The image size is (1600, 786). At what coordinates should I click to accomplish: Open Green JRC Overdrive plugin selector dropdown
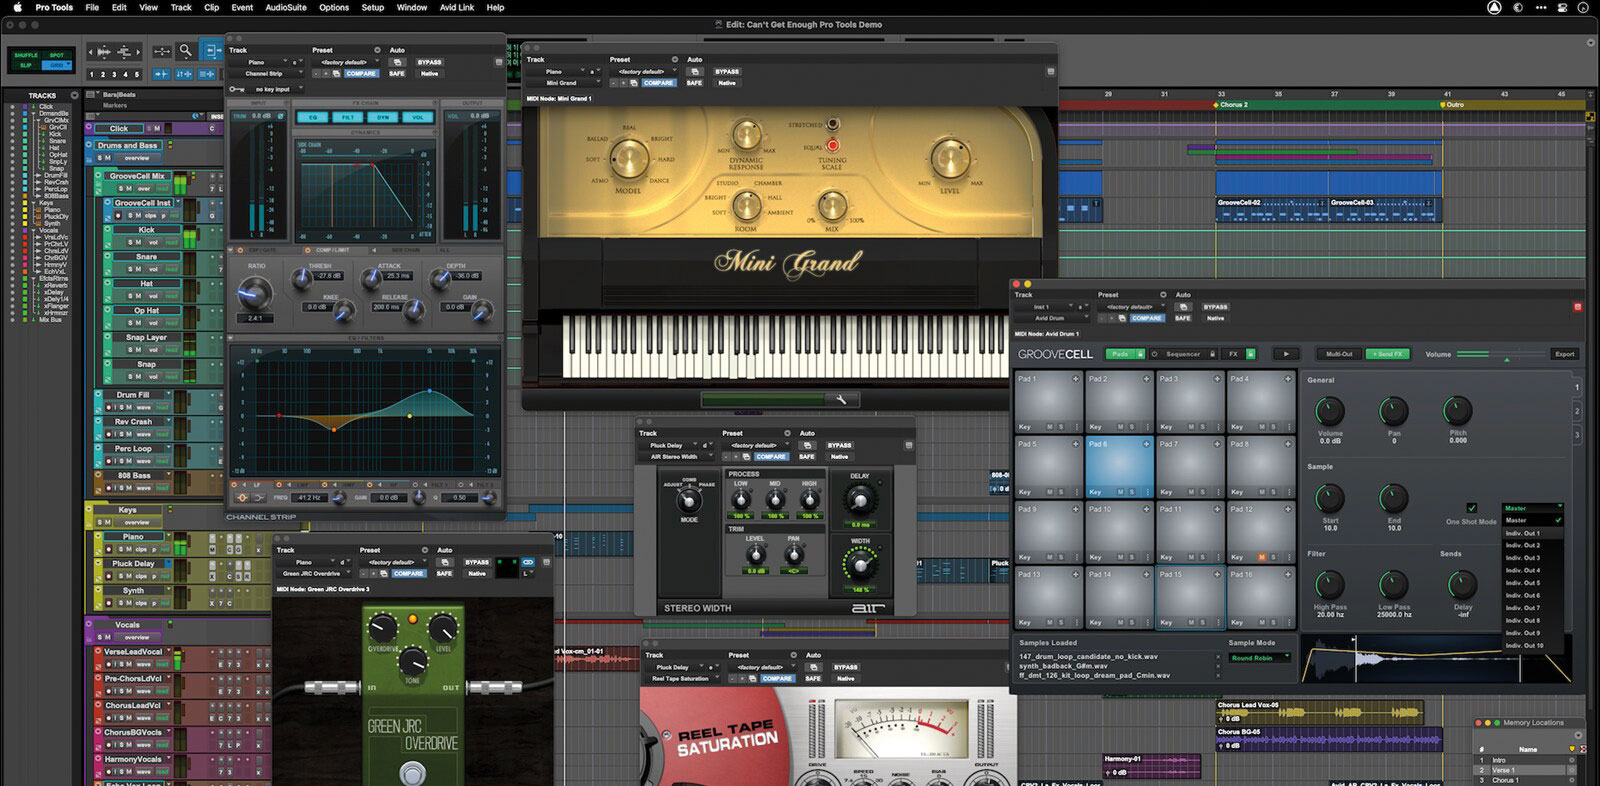point(315,573)
